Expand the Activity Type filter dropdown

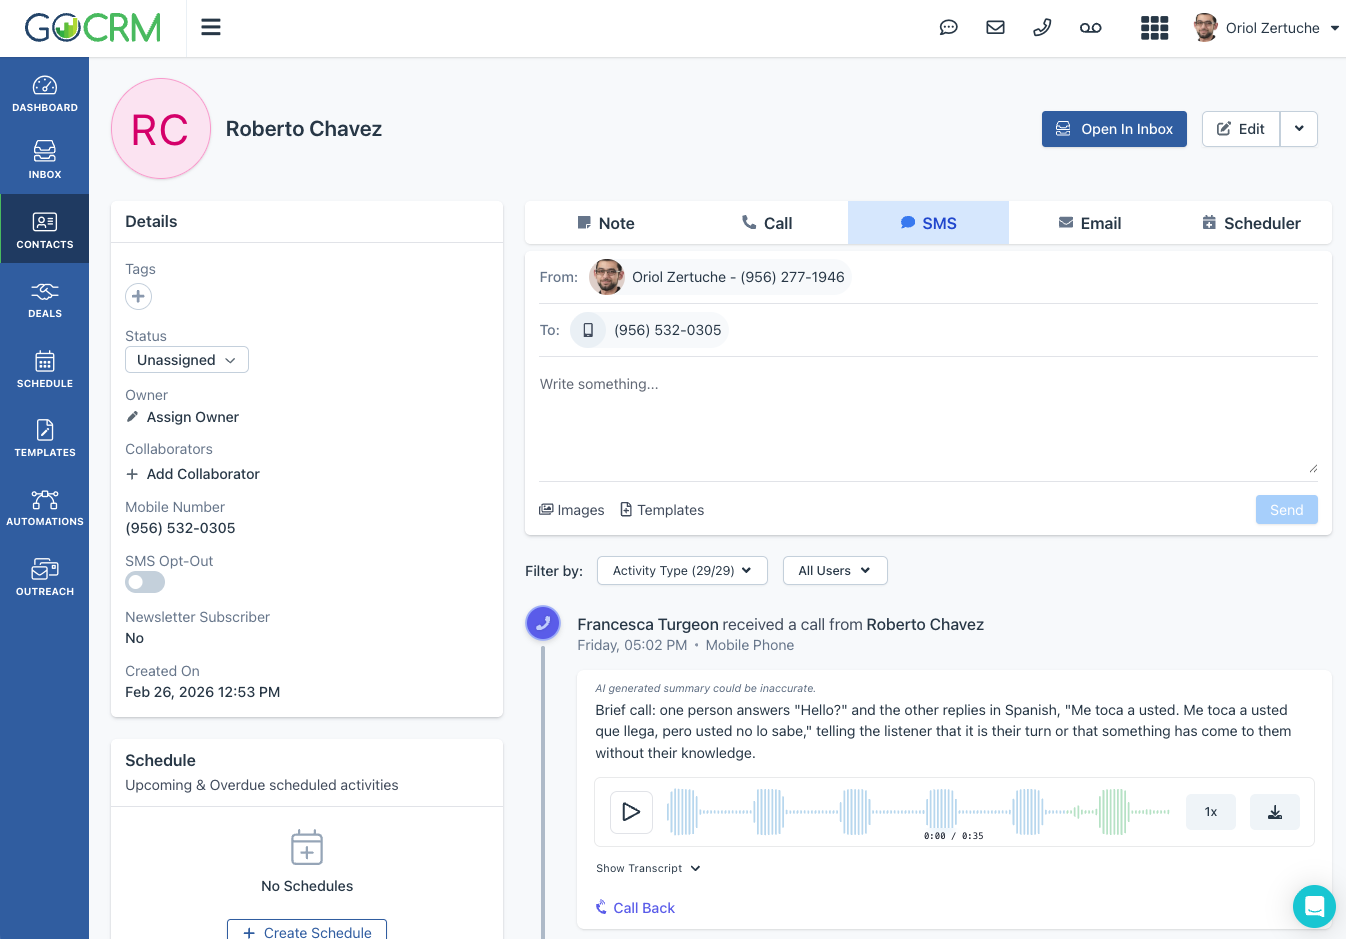(x=682, y=571)
